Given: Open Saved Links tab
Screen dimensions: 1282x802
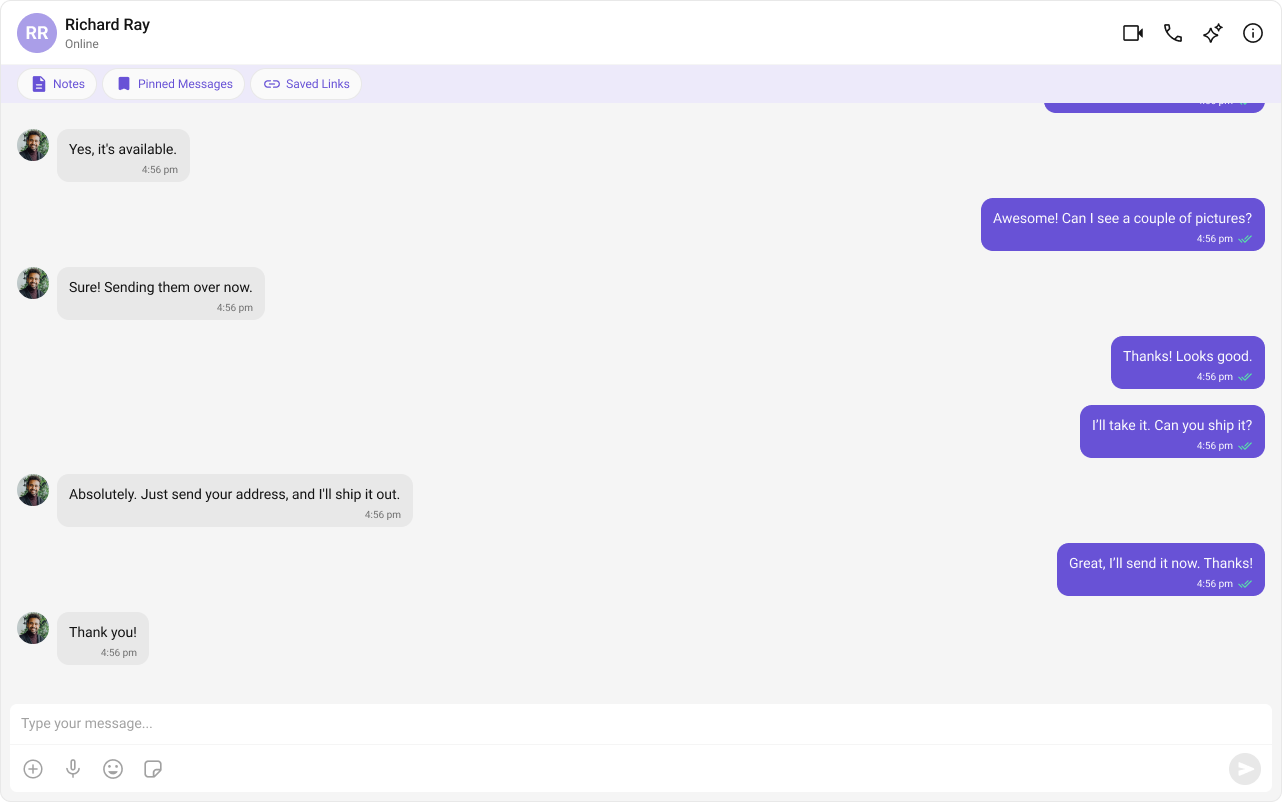Looking at the screenshot, I should pos(306,84).
